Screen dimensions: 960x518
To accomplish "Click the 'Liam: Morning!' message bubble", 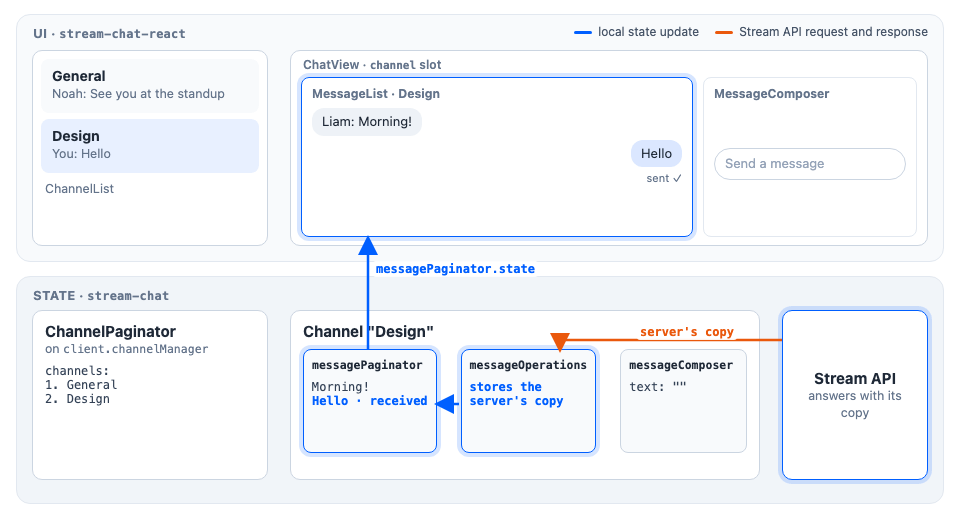I will 367,122.
